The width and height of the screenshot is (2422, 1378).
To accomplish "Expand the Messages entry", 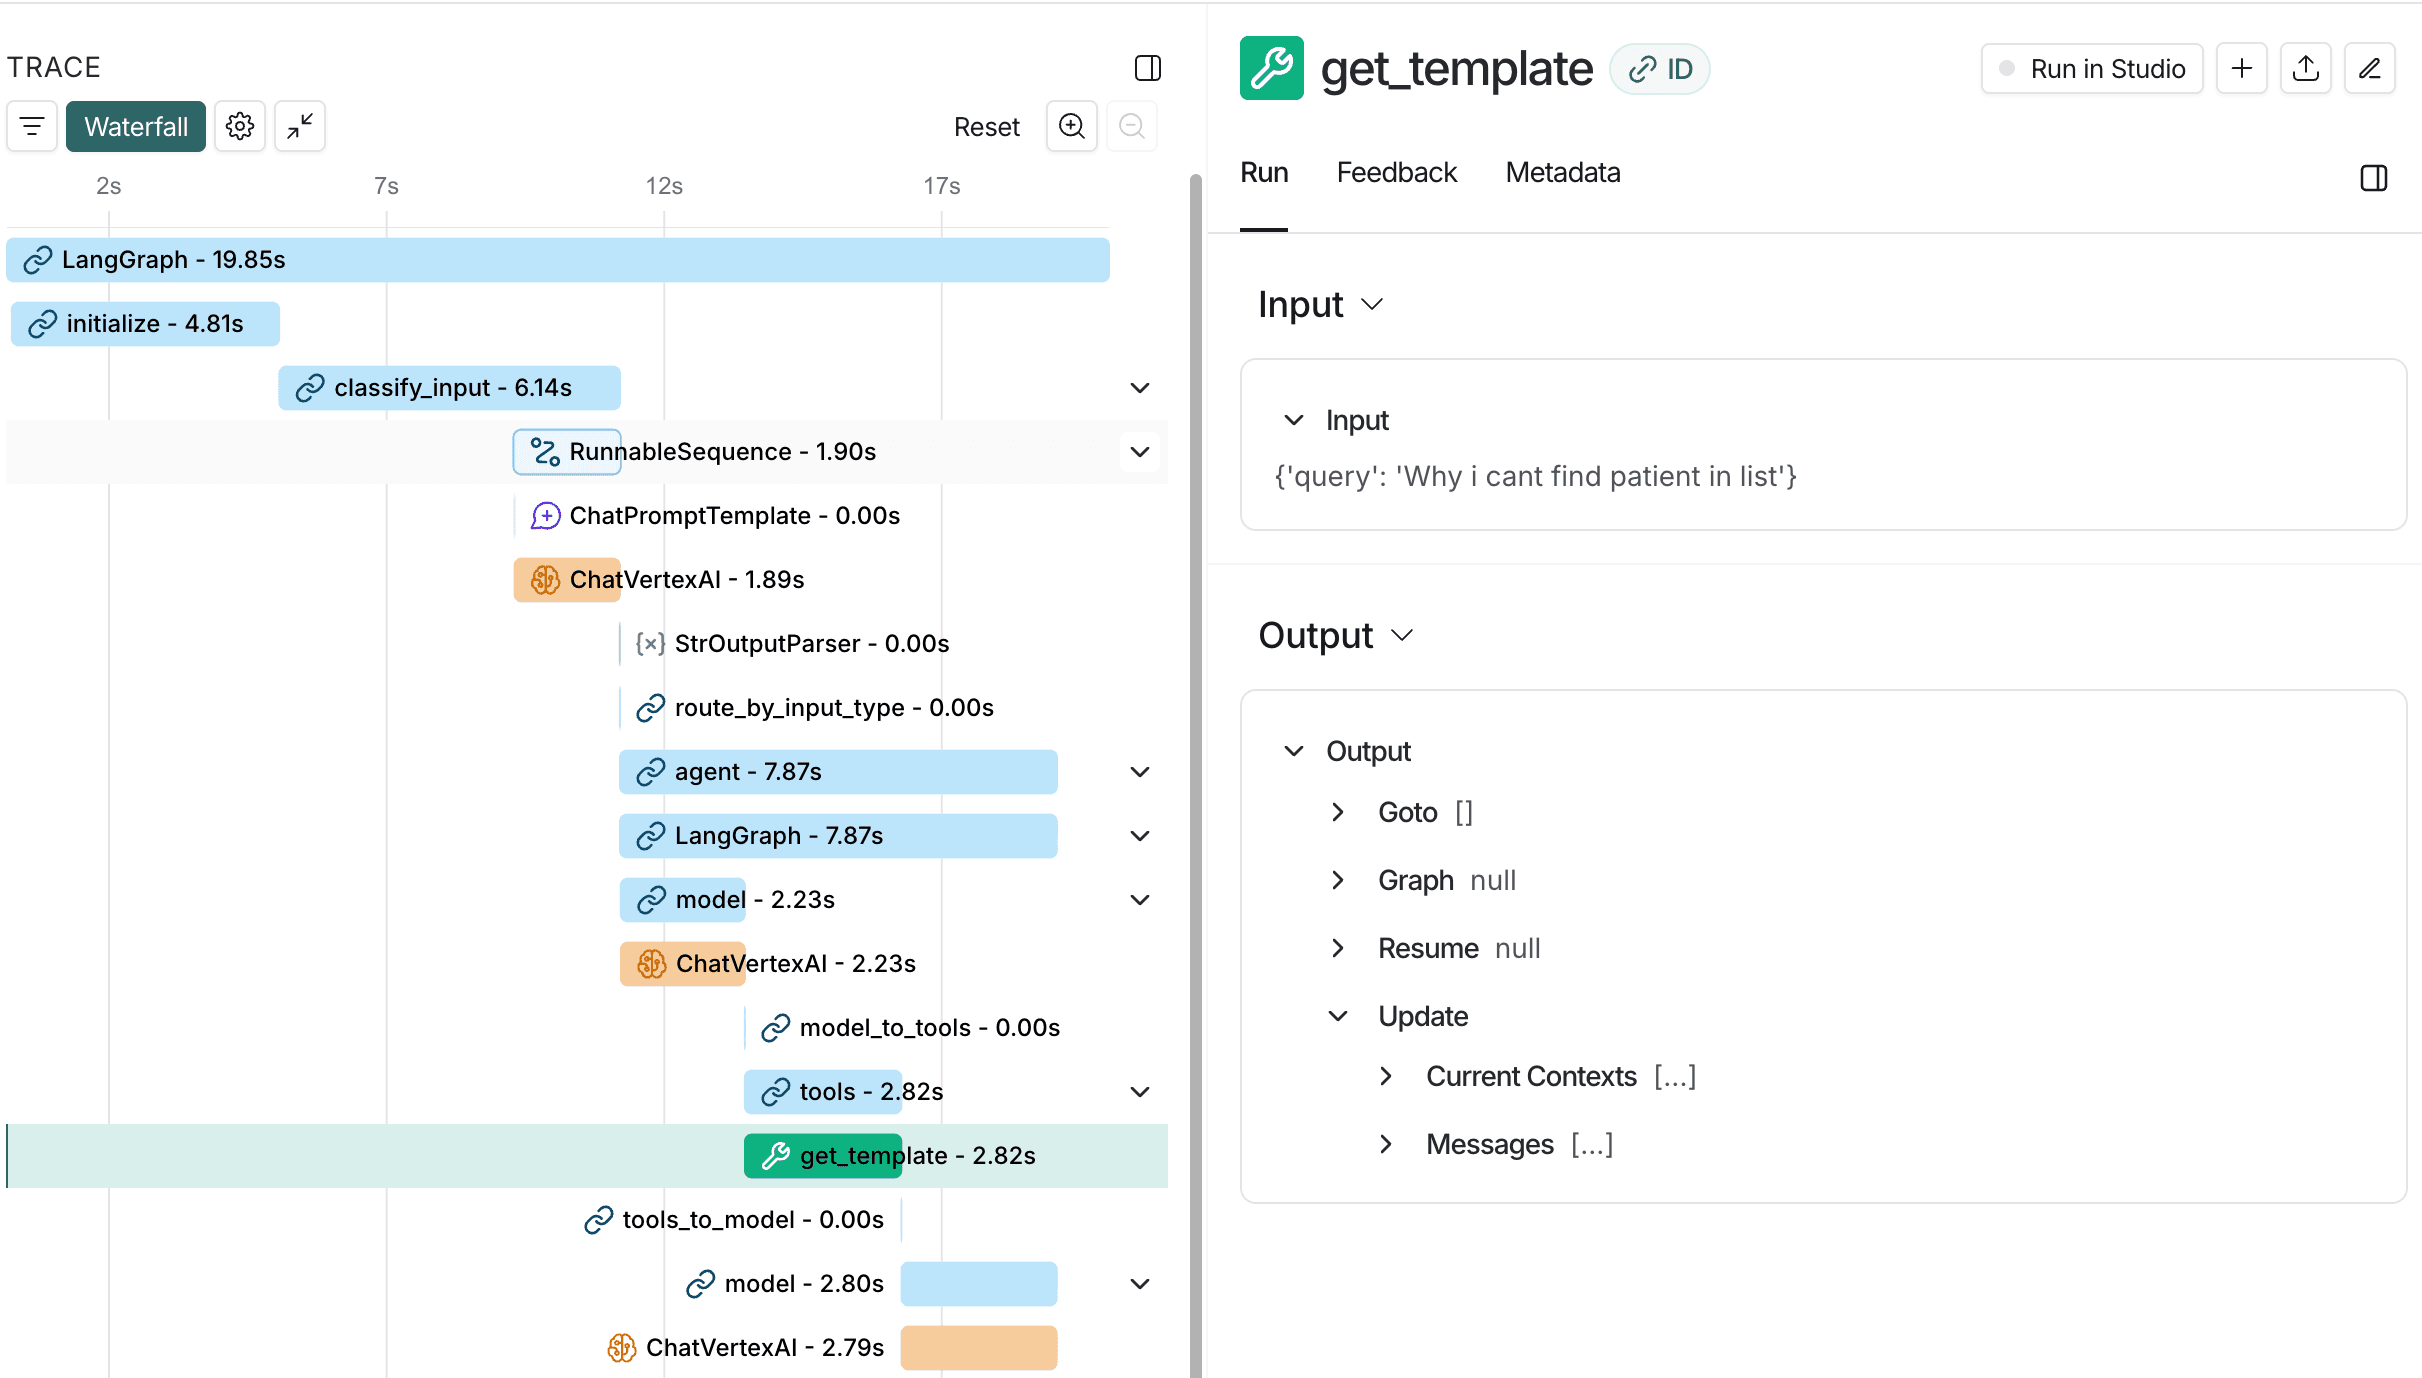I will 1386,1144.
